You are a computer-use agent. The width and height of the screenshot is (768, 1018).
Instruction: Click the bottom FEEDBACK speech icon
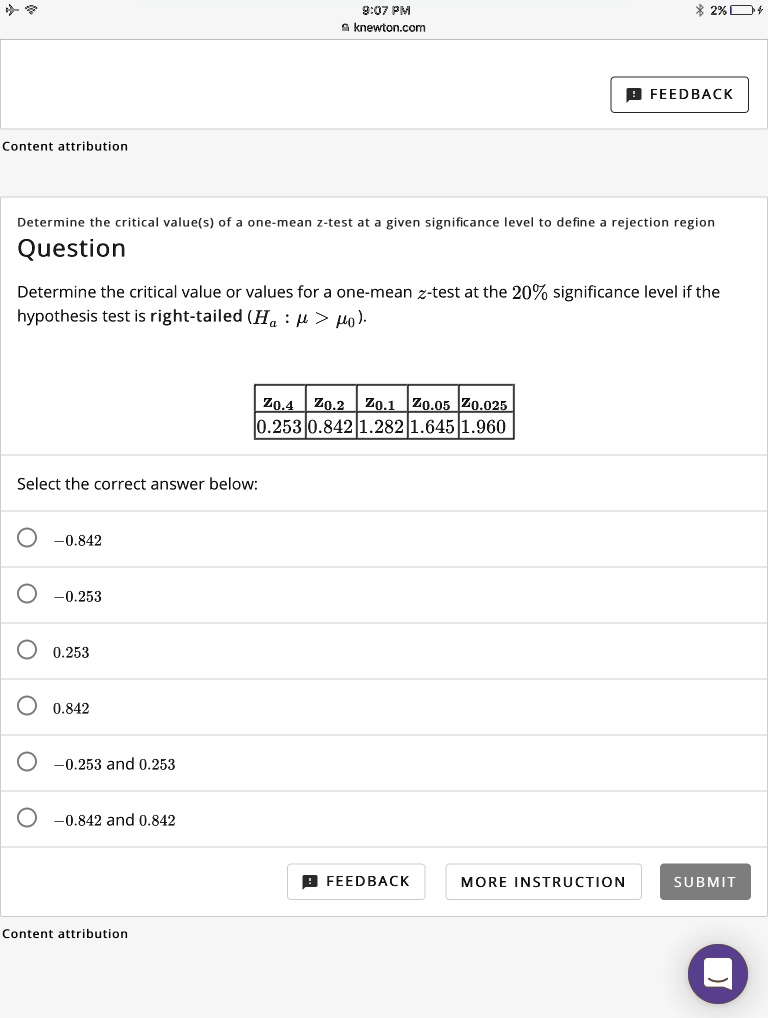click(x=310, y=881)
